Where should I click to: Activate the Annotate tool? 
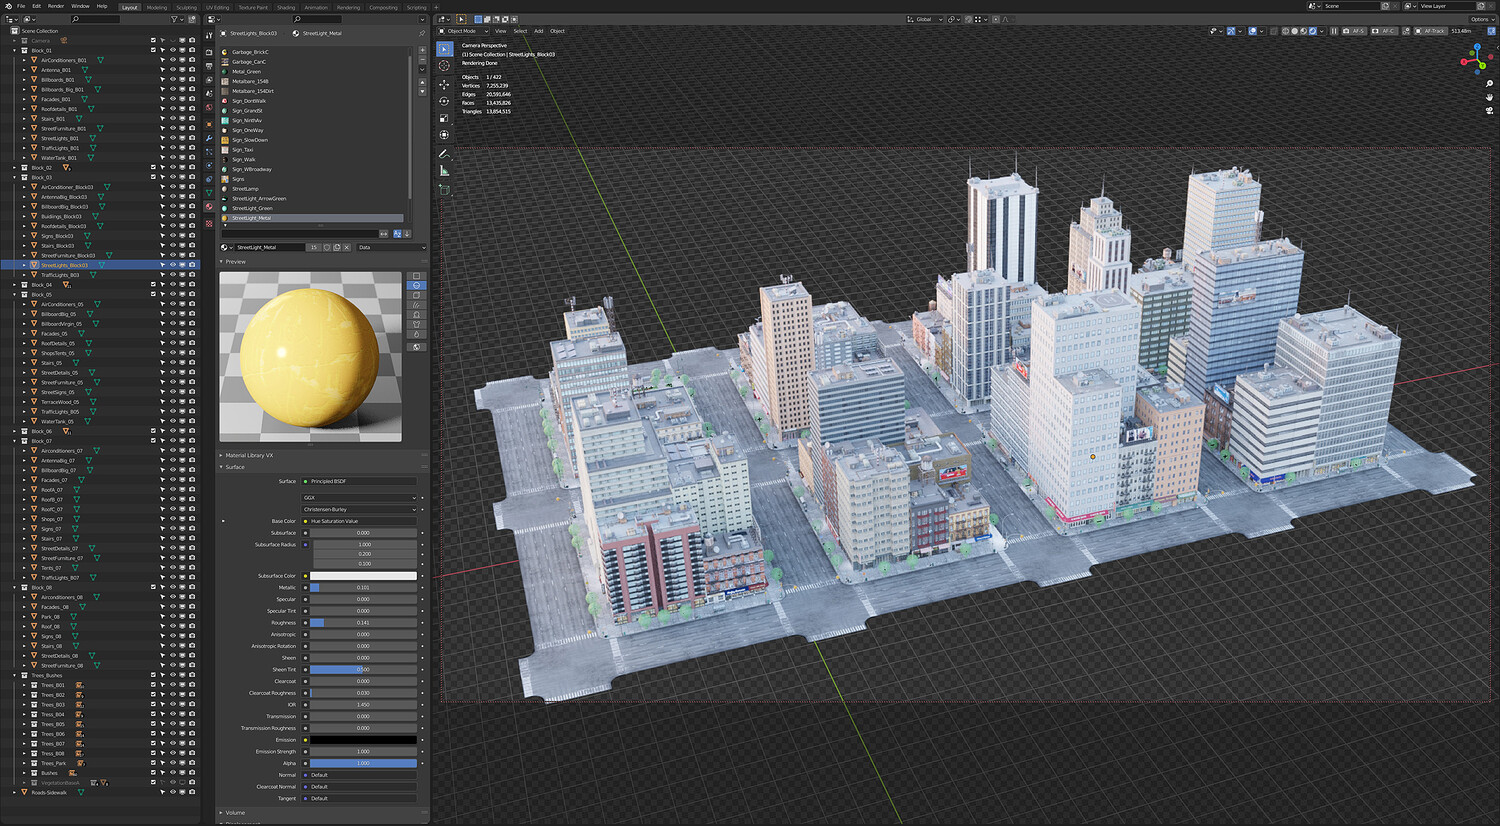point(445,154)
